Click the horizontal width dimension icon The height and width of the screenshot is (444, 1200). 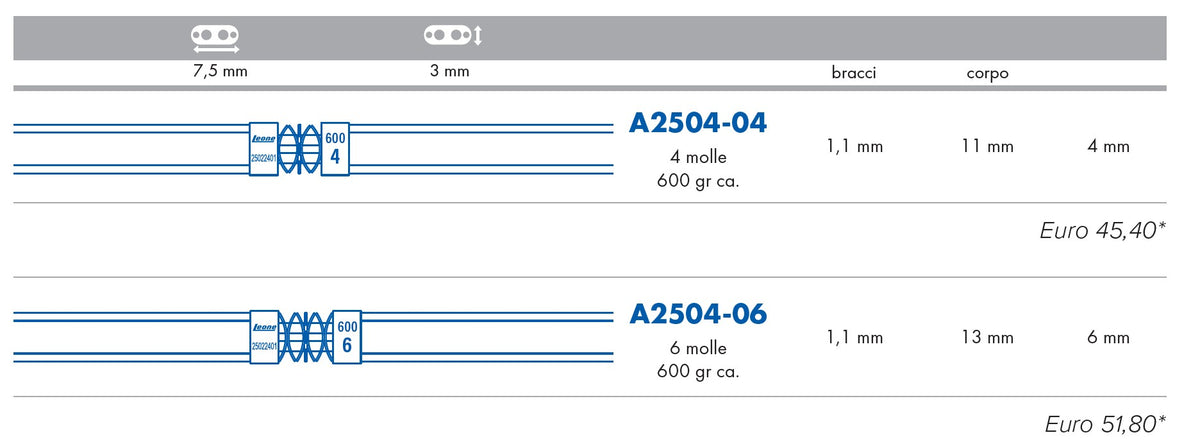216,38
